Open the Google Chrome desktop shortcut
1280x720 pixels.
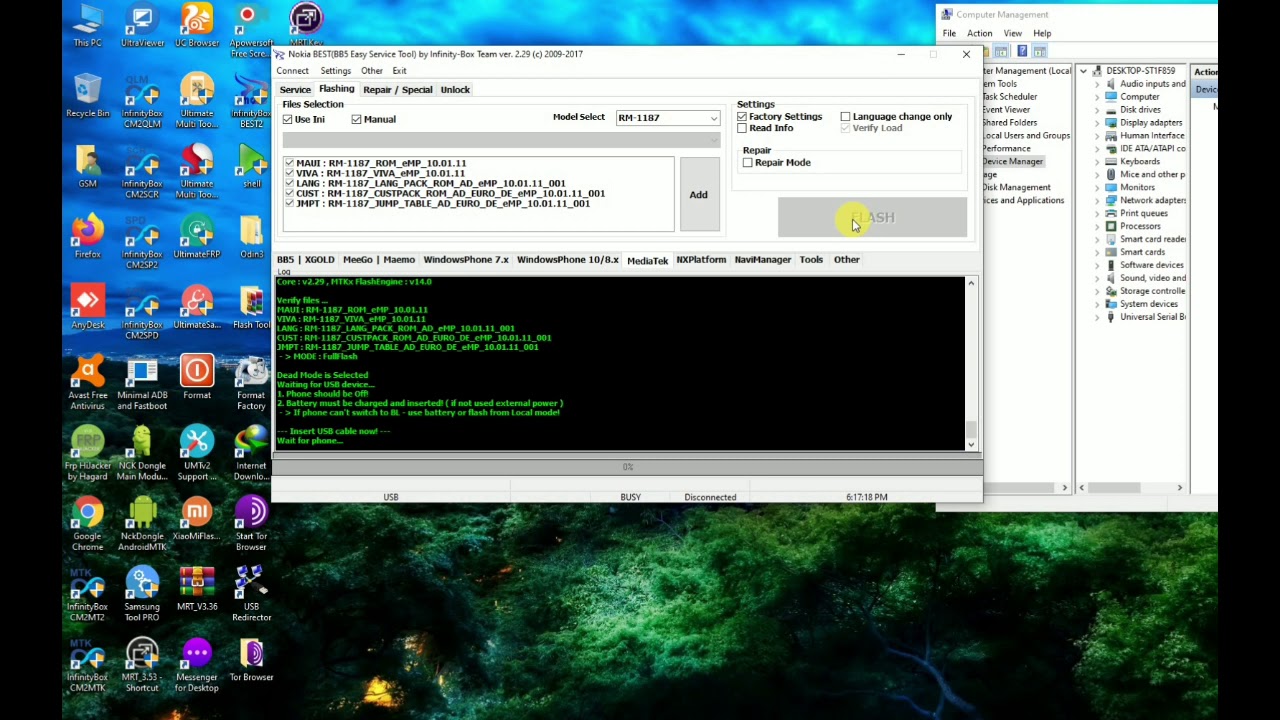tap(87, 524)
